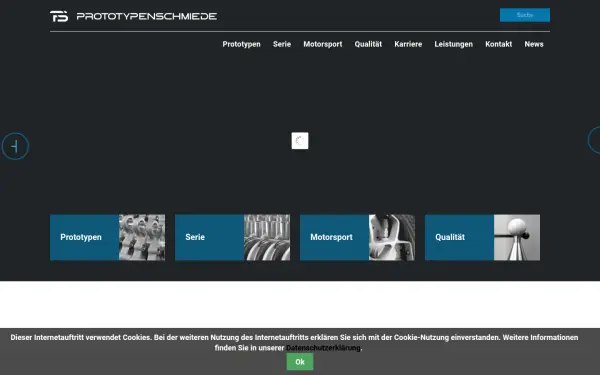The width and height of the screenshot is (600, 375).
Task: Go to the Kontakt page
Action: 499,44
